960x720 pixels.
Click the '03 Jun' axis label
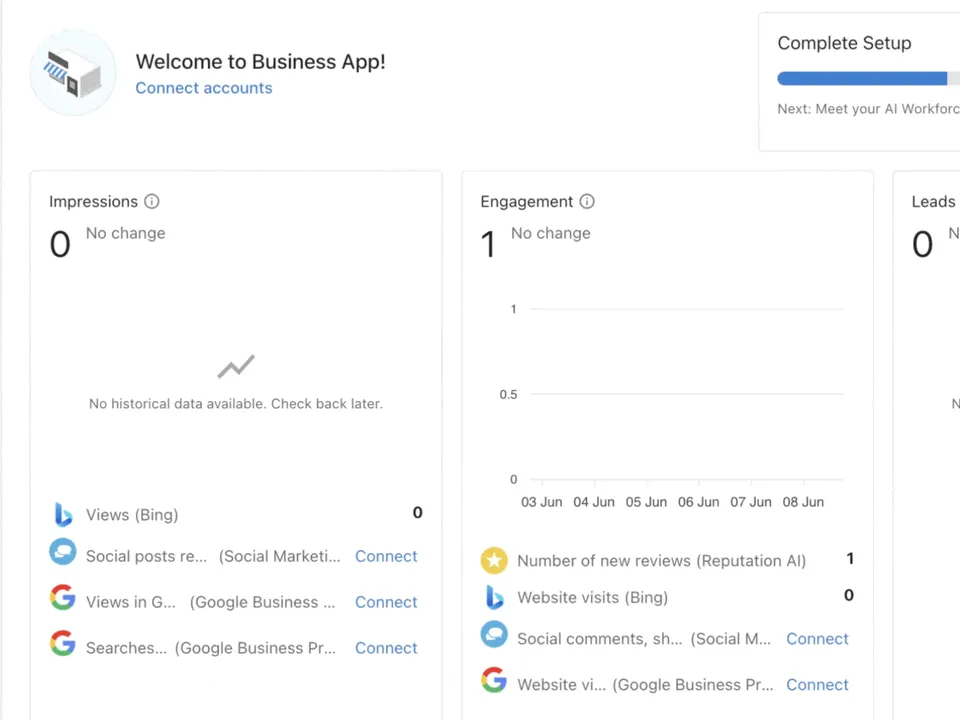541,502
